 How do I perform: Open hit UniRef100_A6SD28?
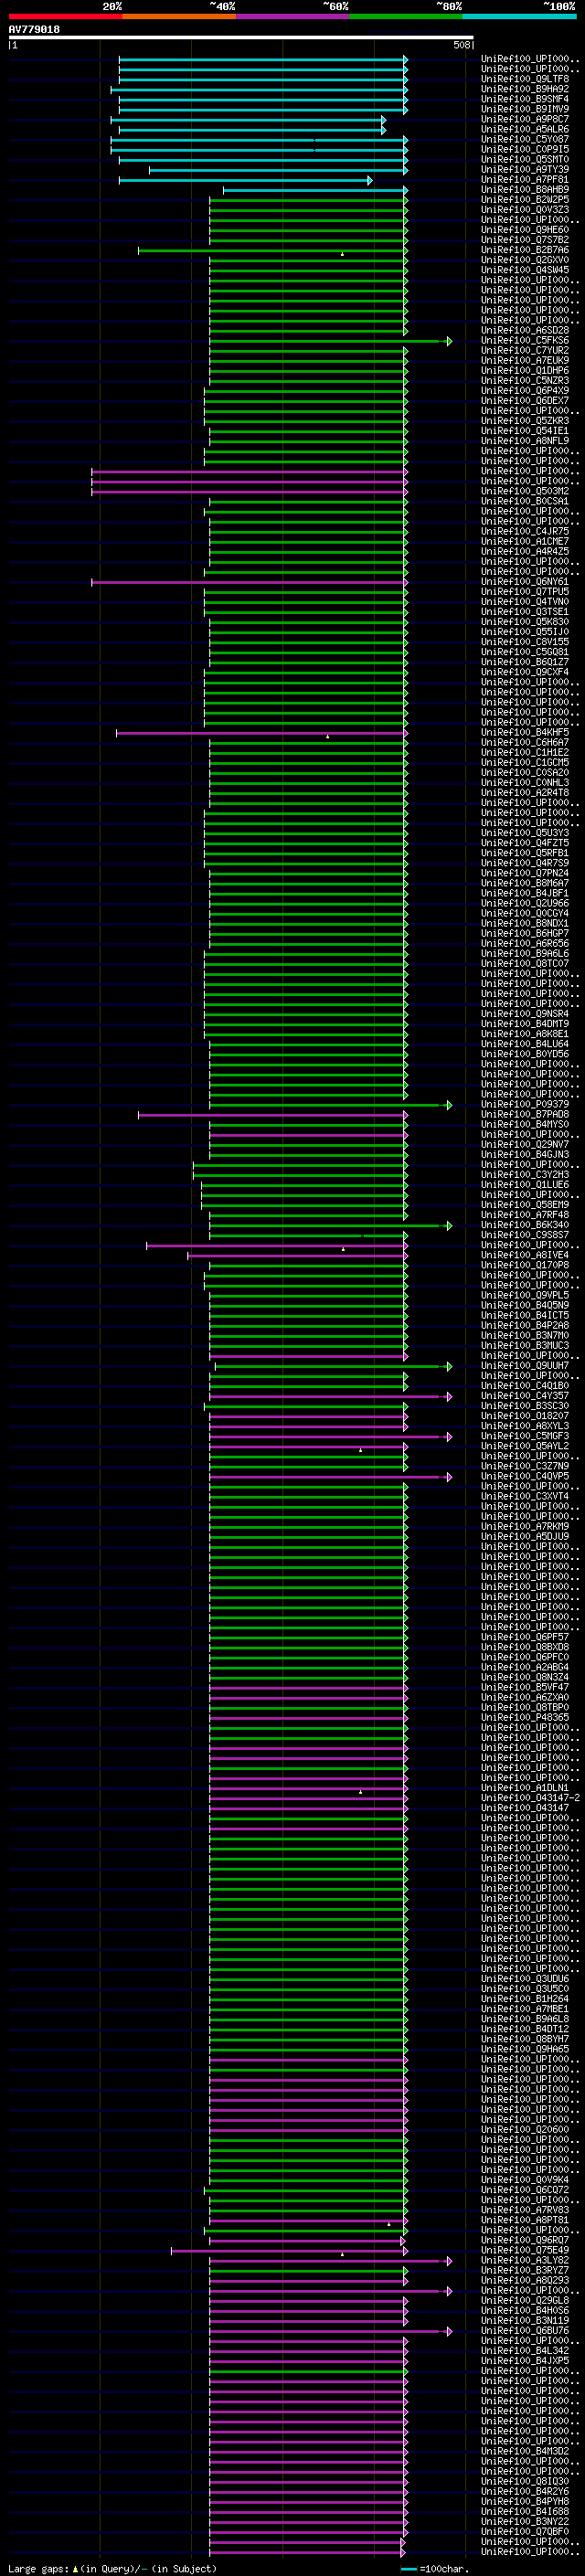pyautogui.click(x=525, y=330)
